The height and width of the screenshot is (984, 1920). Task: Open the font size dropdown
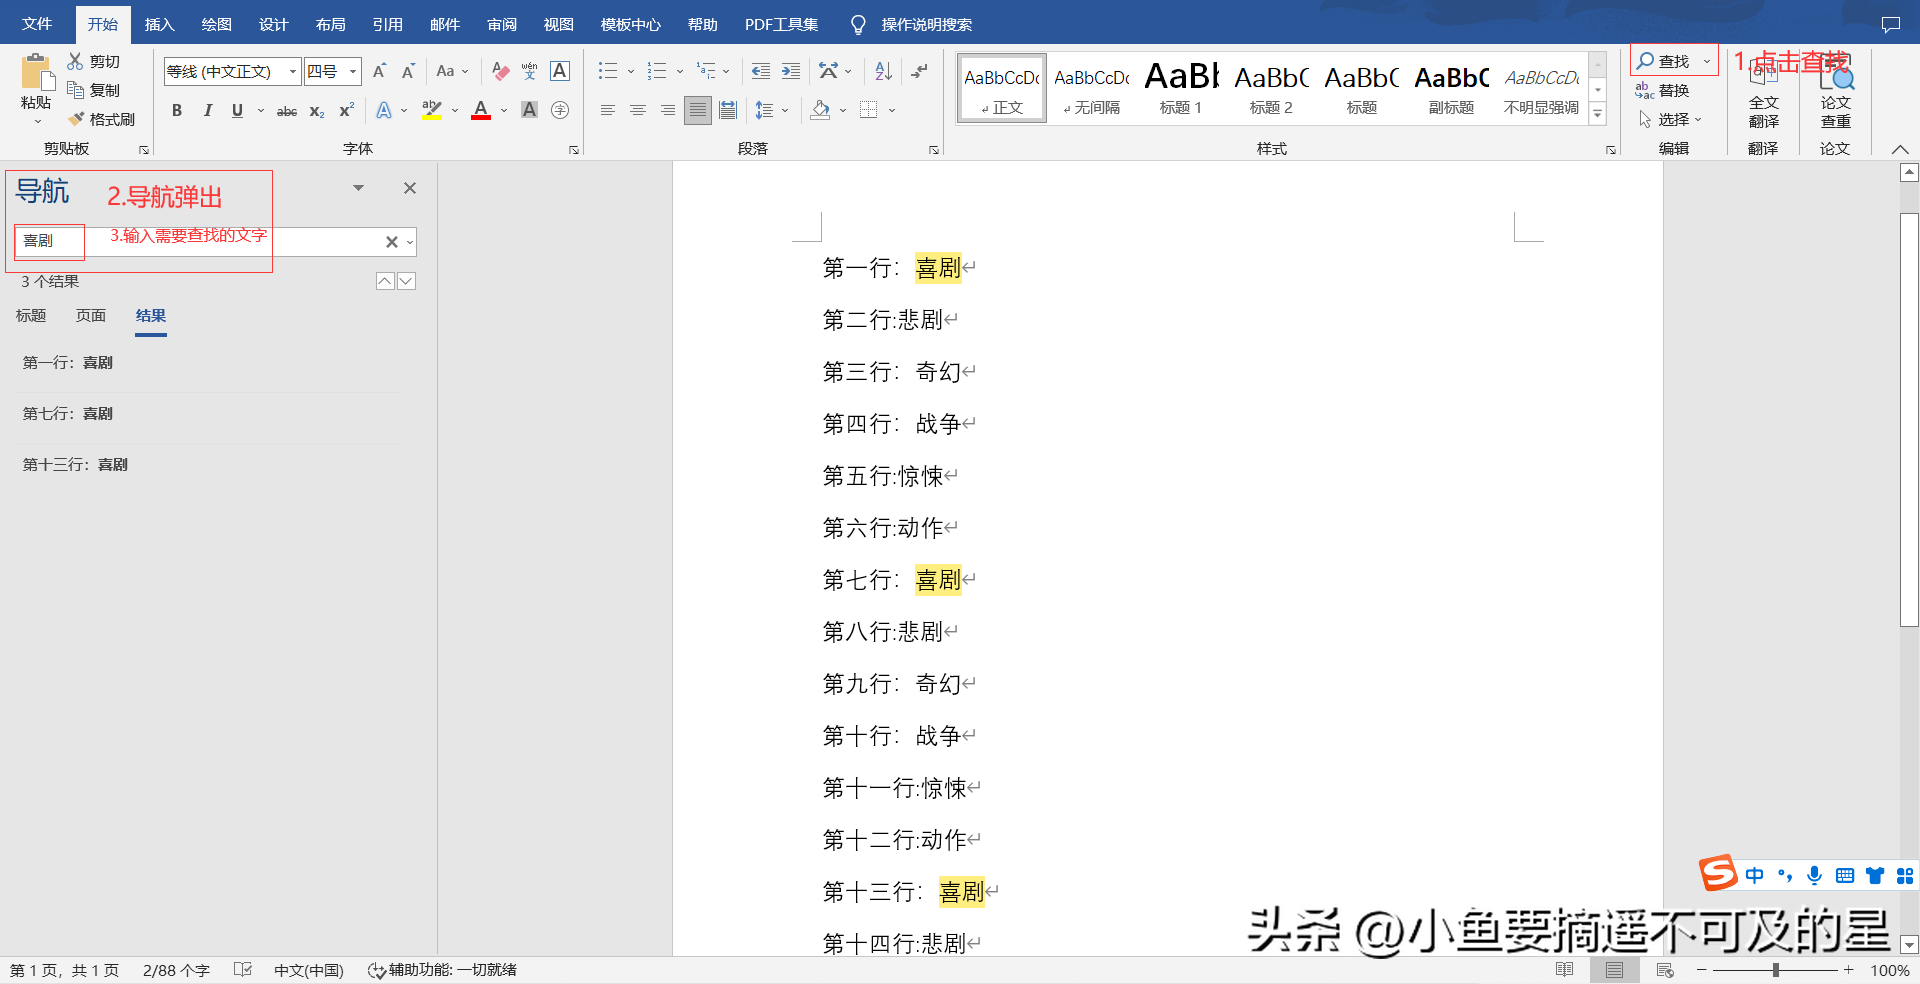point(353,72)
